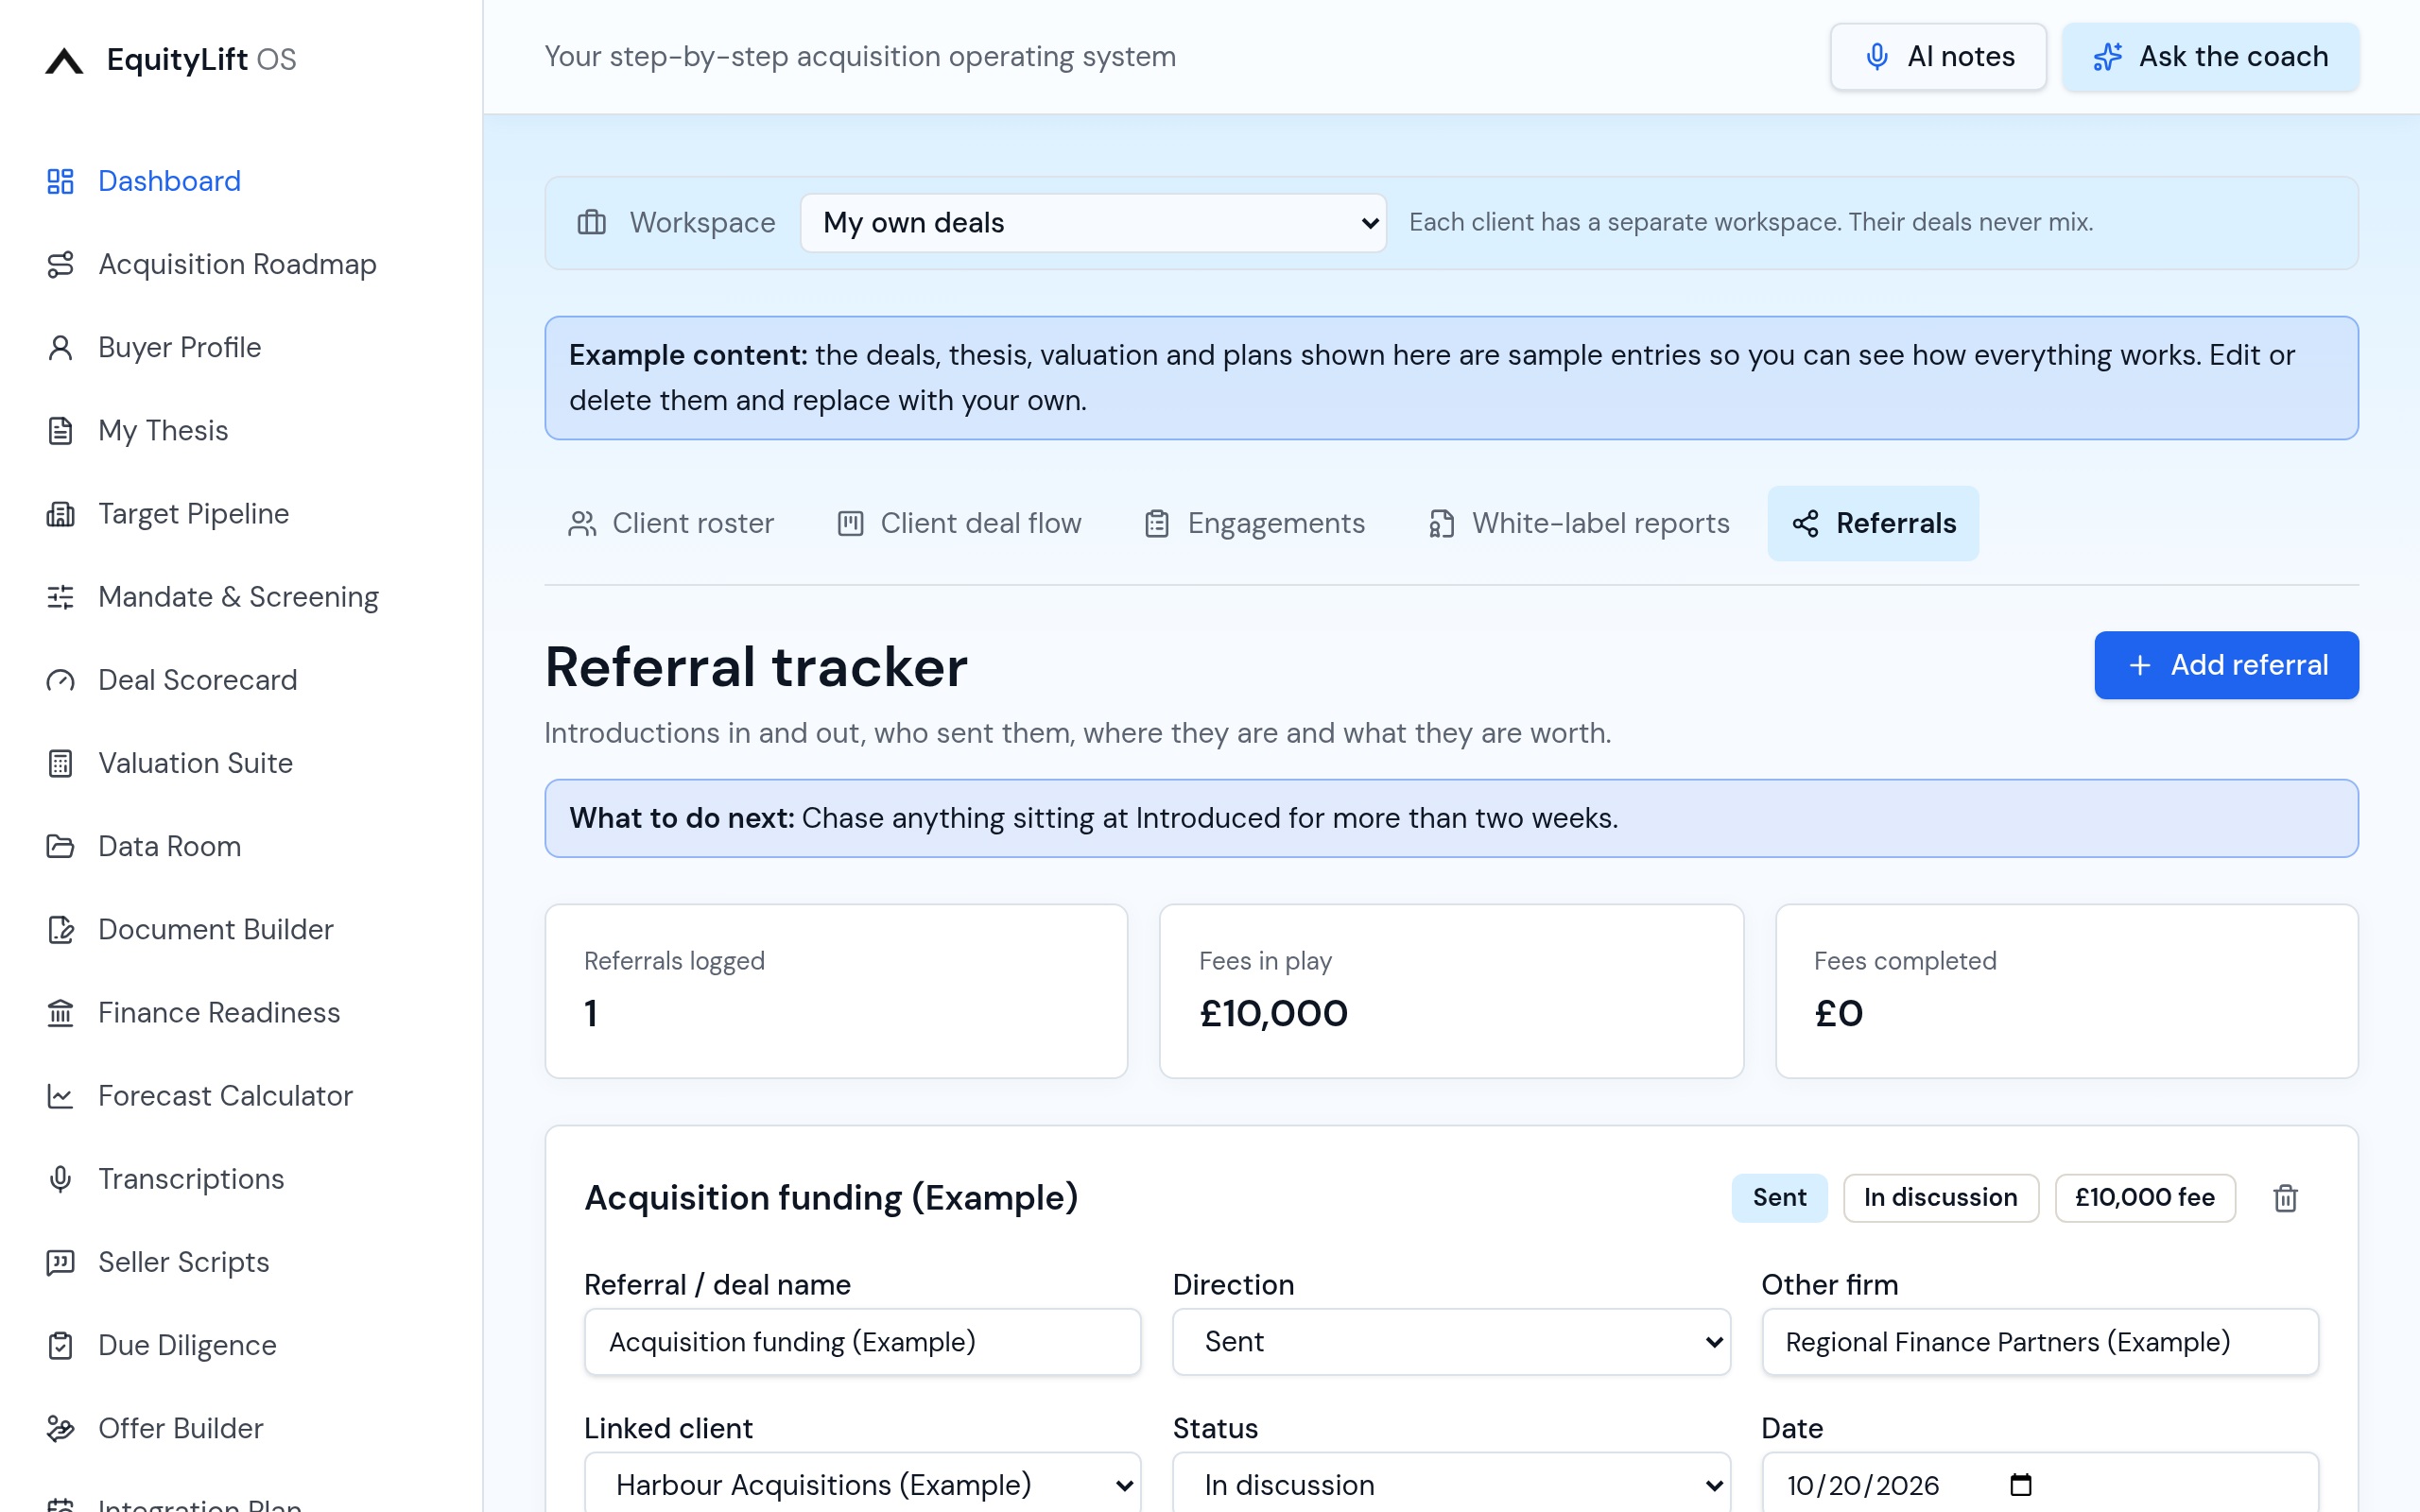This screenshot has width=2420, height=1512.
Task: Open Finance Readiness bank icon
Action: tap(60, 1013)
